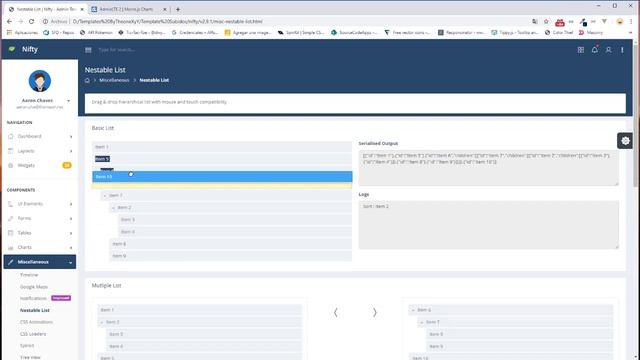Collapse Item 2 in the Basic List
640x360 pixels.
(x=113, y=208)
